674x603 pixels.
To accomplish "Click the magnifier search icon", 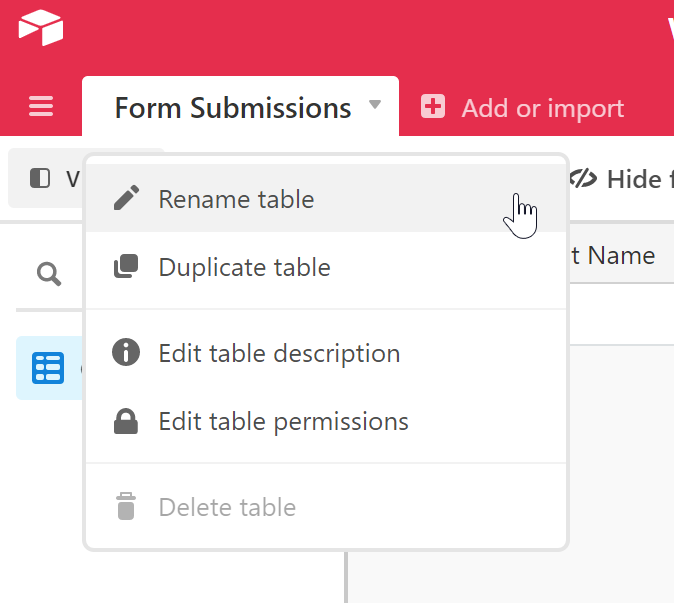I will pos(48,273).
